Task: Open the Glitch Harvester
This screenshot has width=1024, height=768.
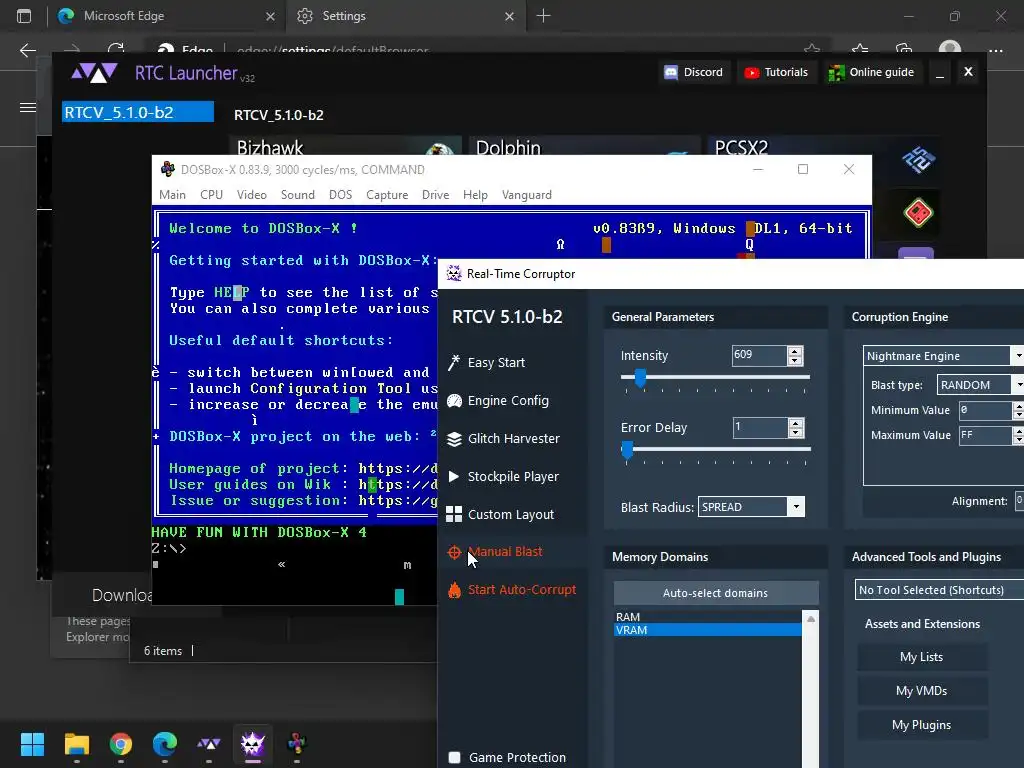Action: point(504,438)
